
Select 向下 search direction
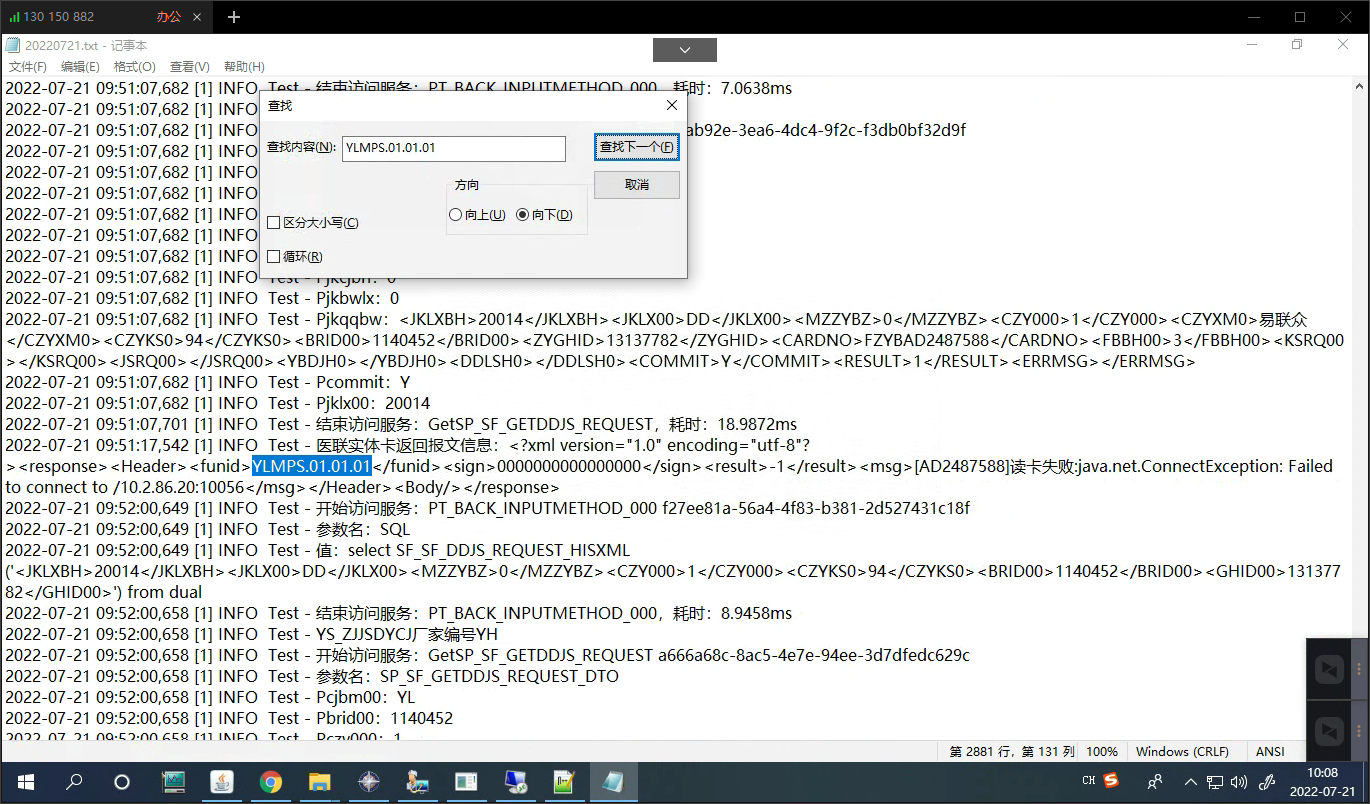tap(522, 215)
